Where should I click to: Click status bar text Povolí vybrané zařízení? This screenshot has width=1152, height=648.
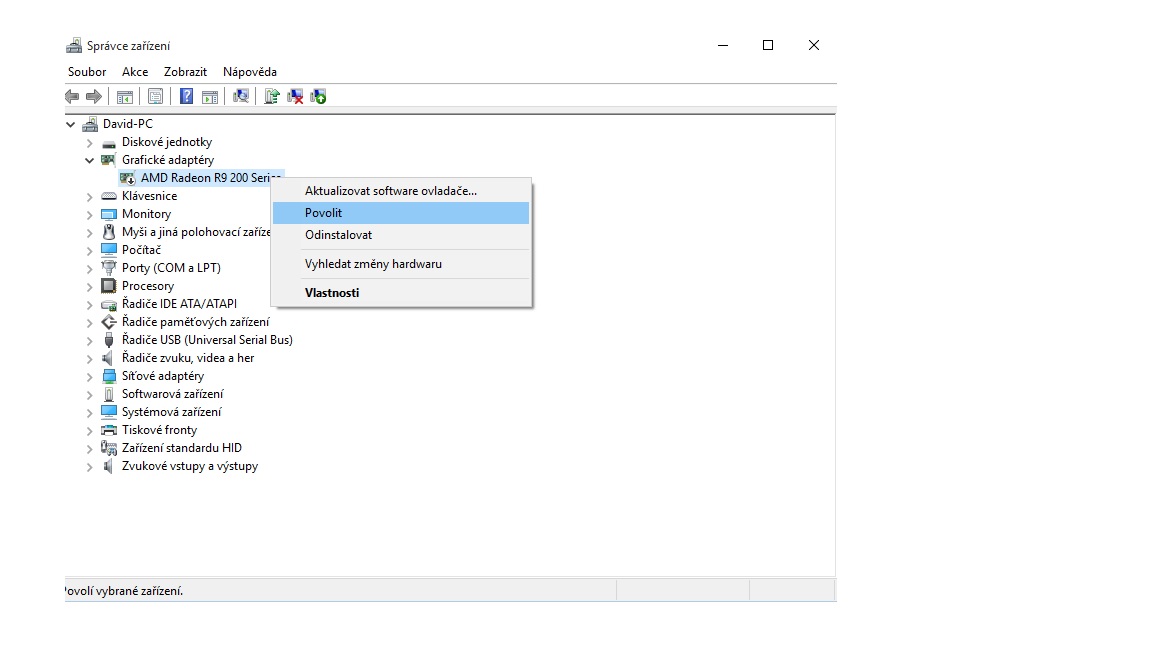123,591
